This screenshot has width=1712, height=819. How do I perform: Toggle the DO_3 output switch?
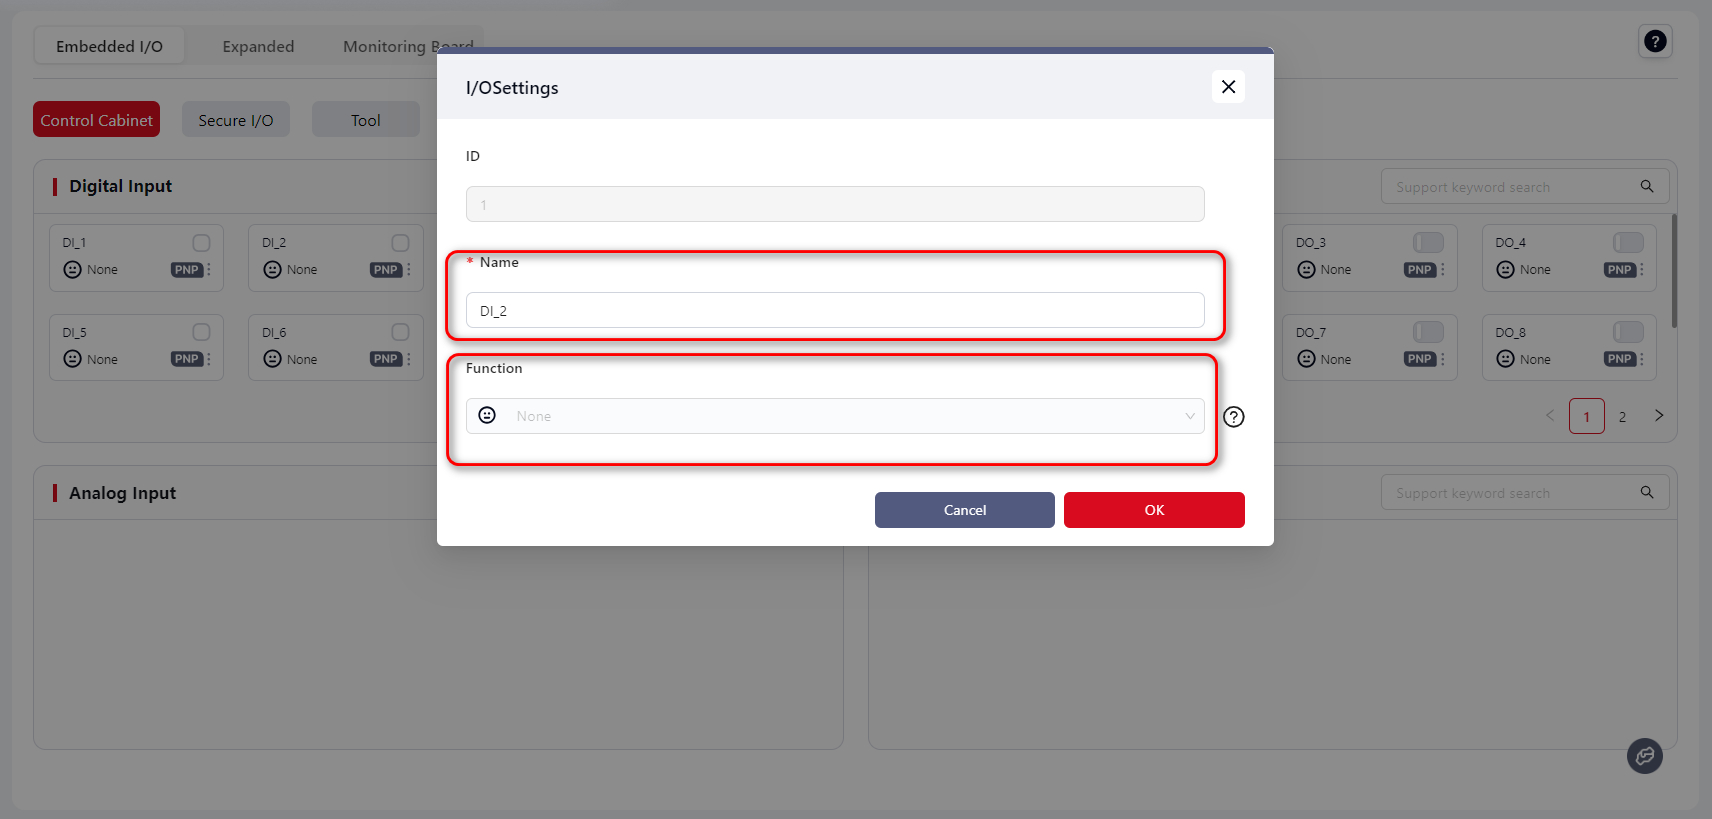tap(1428, 243)
